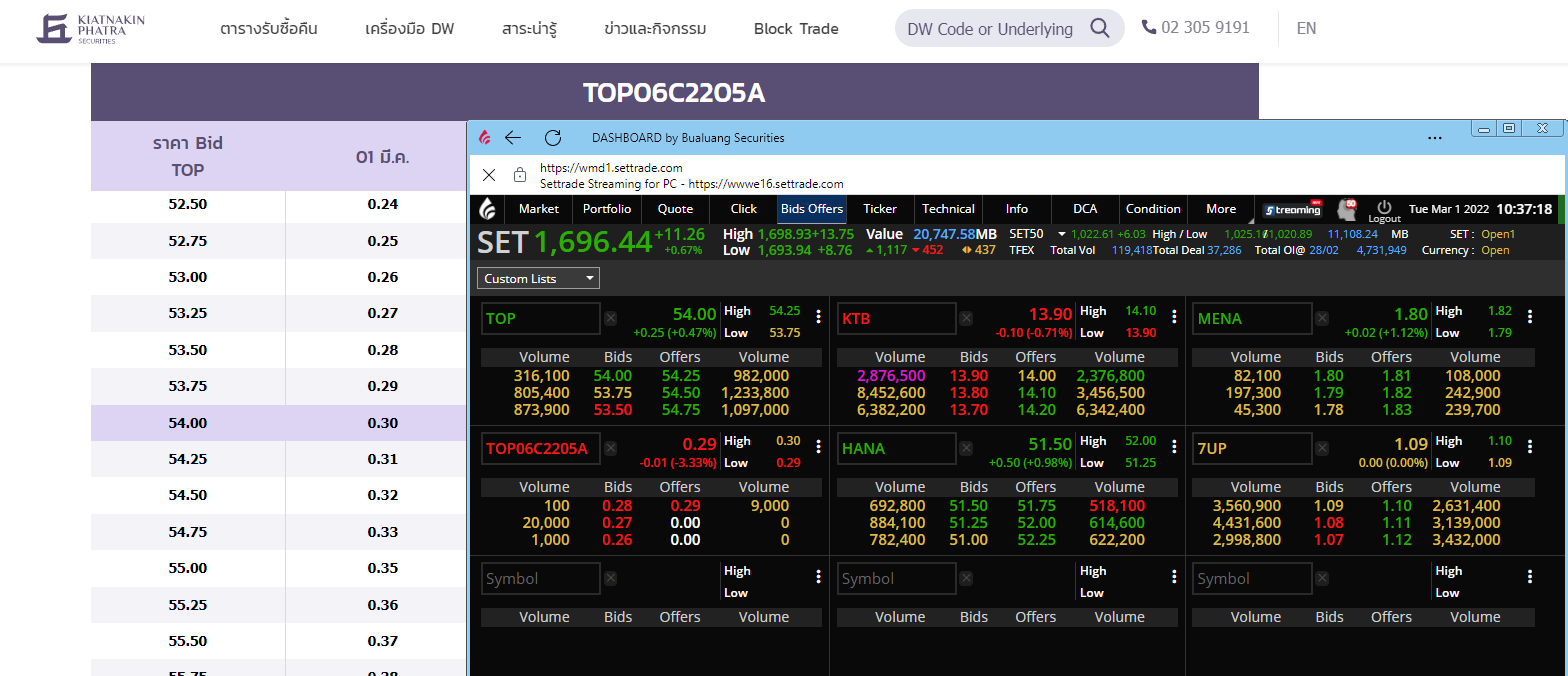Click the Bualuang flame logo in Streaming menu
The width and height of the screenshot is (1568, 676).
(487, 209)
